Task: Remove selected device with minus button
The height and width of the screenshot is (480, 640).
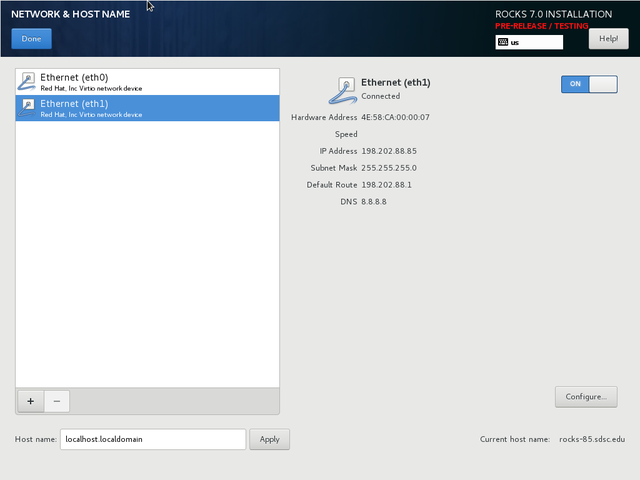Action: coord(56,401)
